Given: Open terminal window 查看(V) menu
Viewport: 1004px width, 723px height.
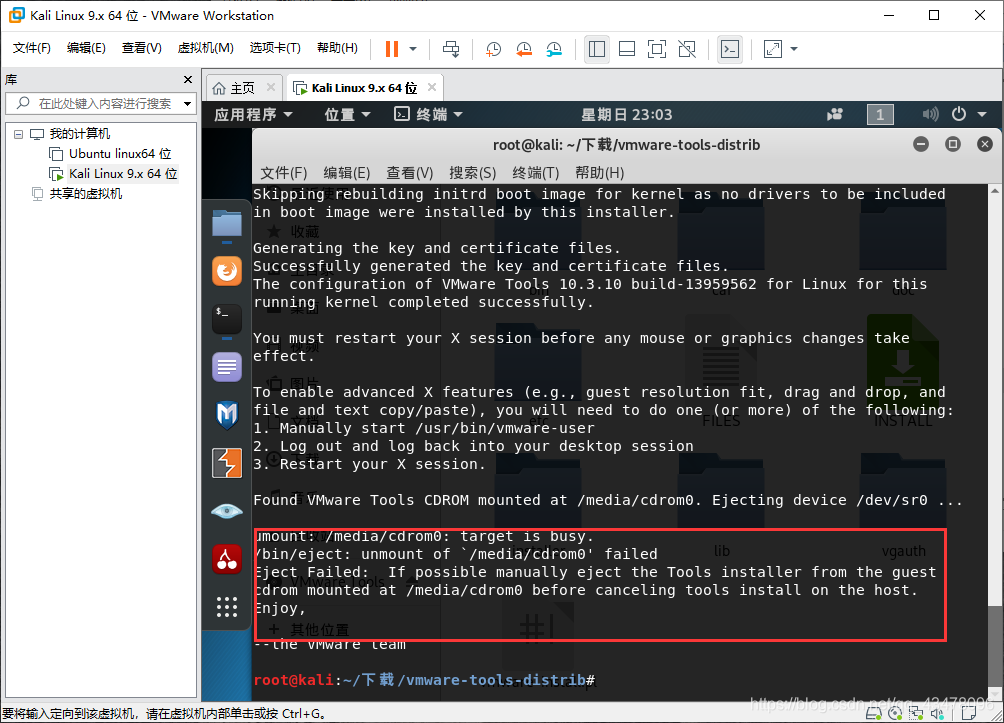Looking at the screenshot, I should pyautogui.click(x=409, y=173).
